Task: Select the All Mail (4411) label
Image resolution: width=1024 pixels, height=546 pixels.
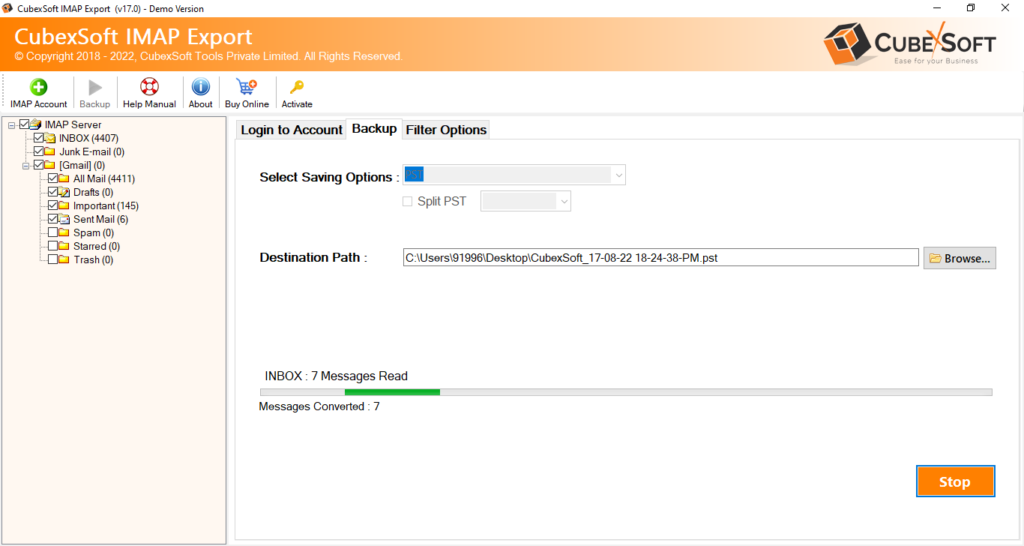Action: (104, 178)
